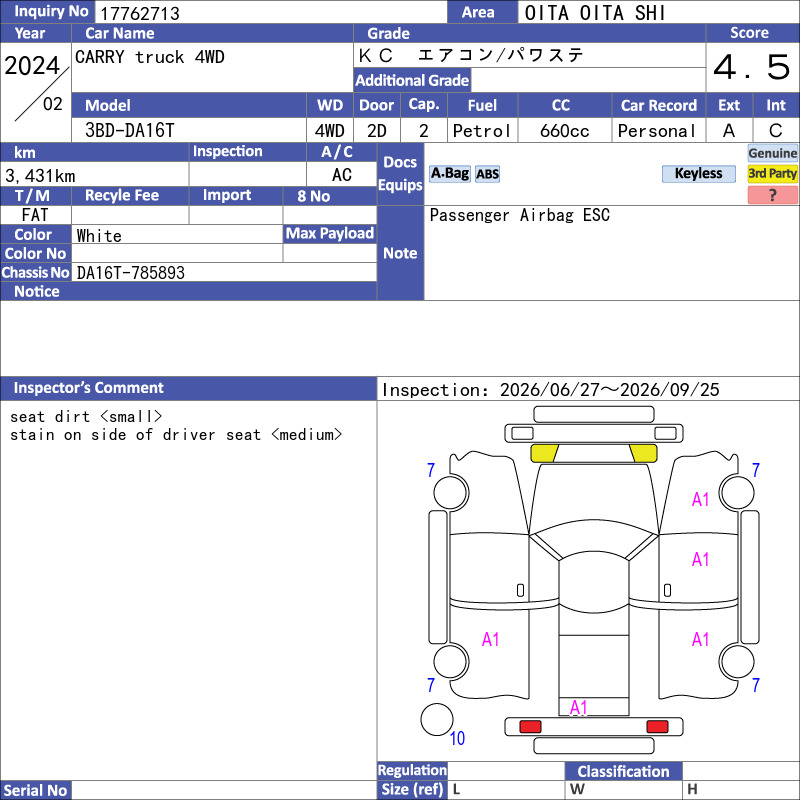Click the A1 mark on tailgate
Image resolution: width=800 pixels, height=800 pixels.
coord(579,707)
